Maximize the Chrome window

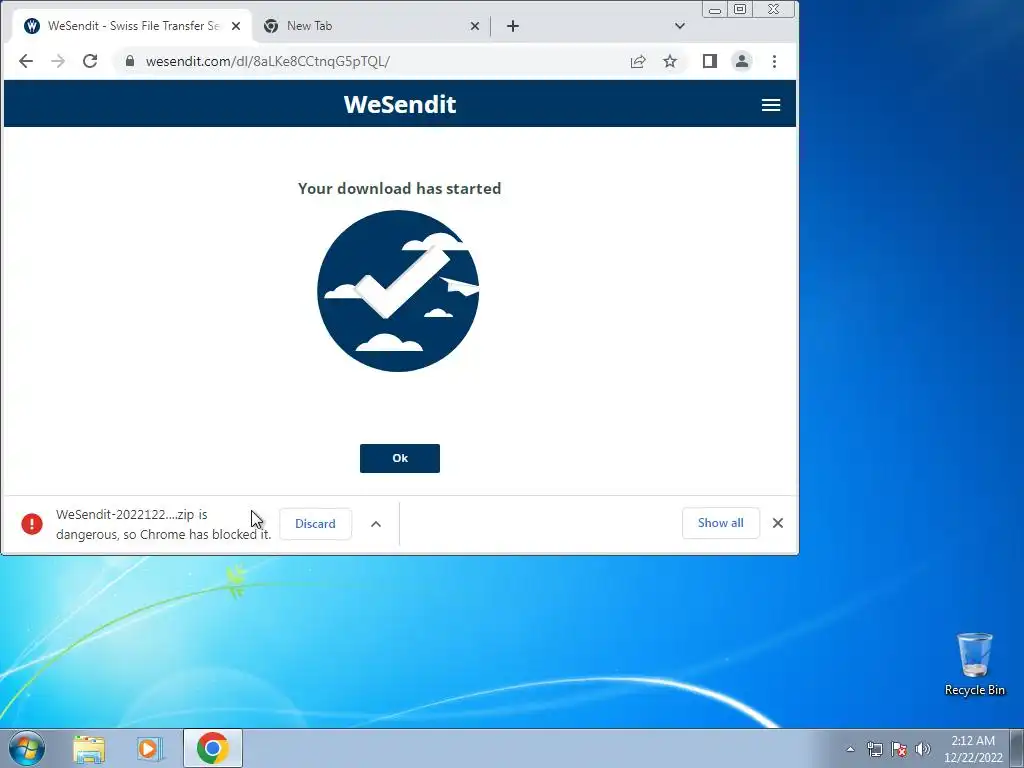(740, 9)
